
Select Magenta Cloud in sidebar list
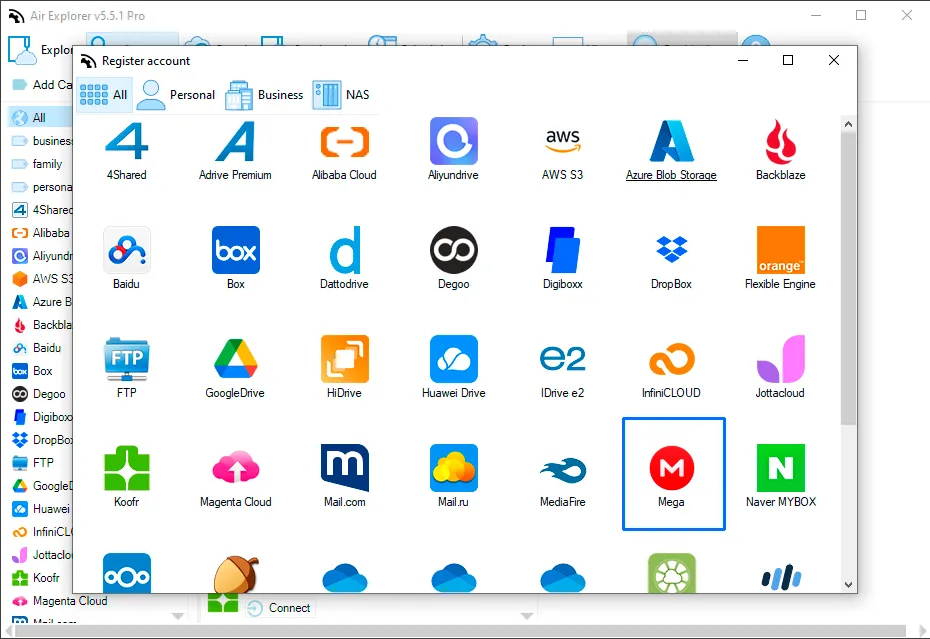(x=59, y=601)
